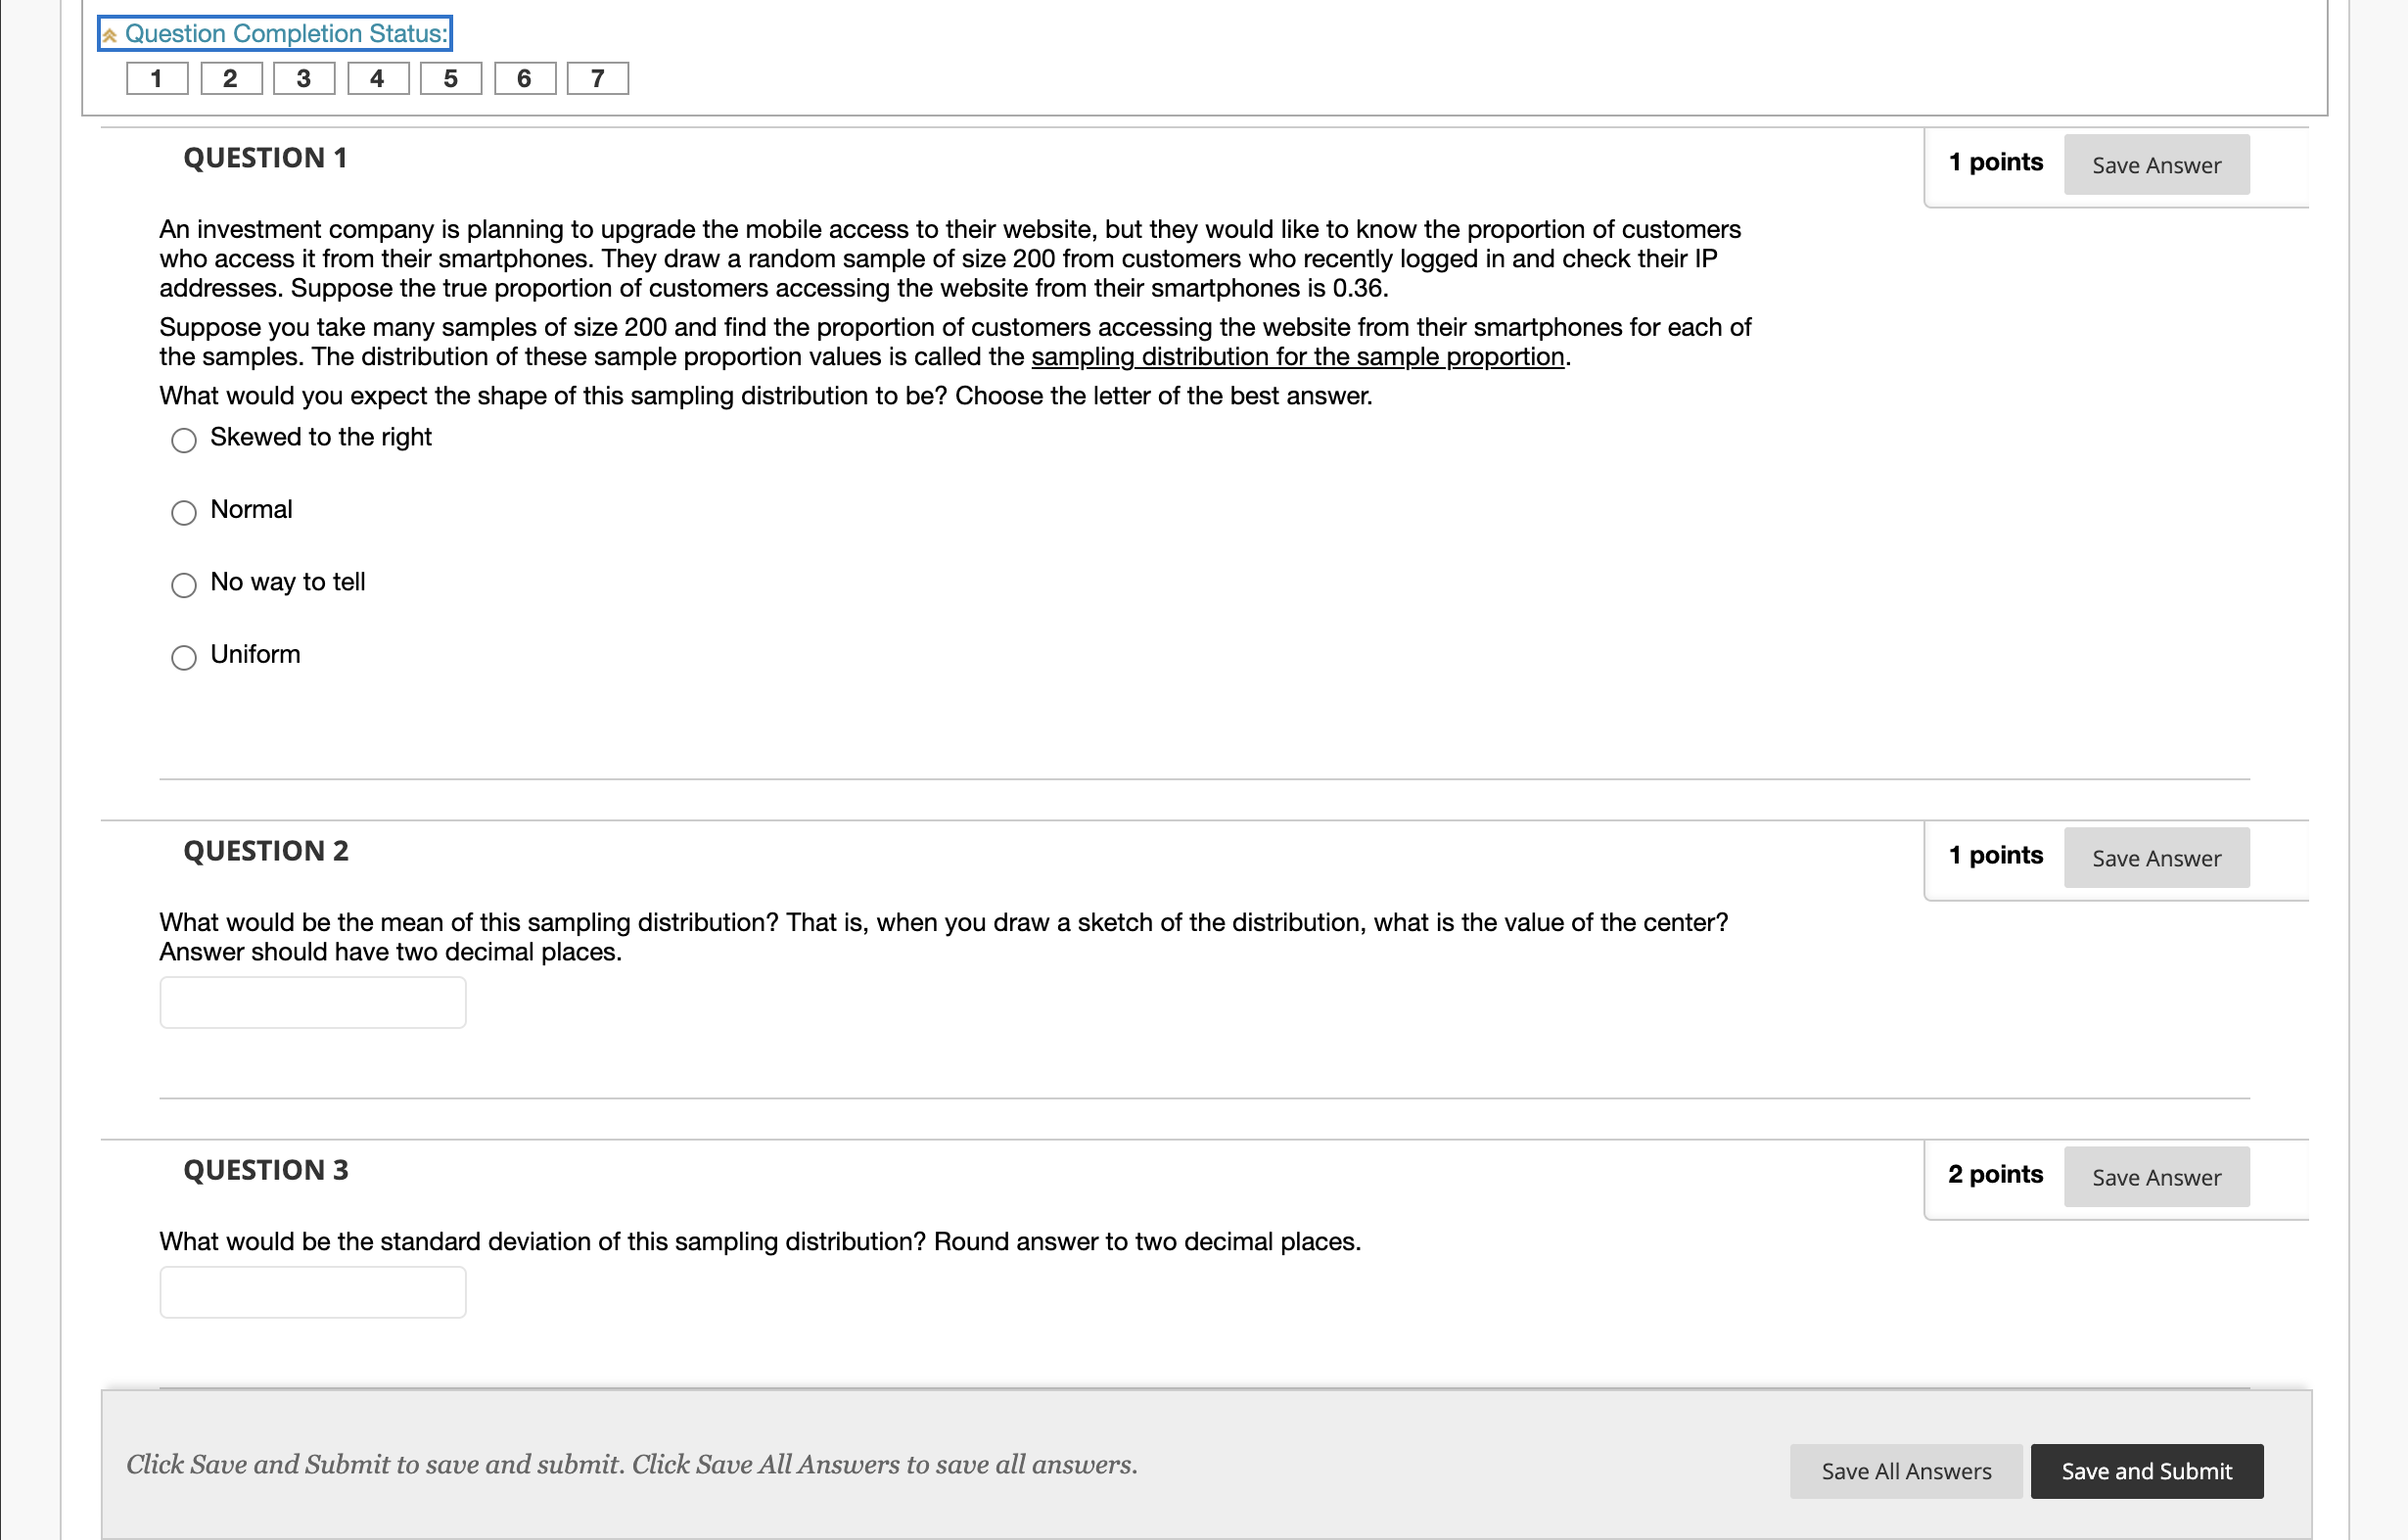Click the double-chevron icon beside Question Completion Status

[x=110, y=33]
